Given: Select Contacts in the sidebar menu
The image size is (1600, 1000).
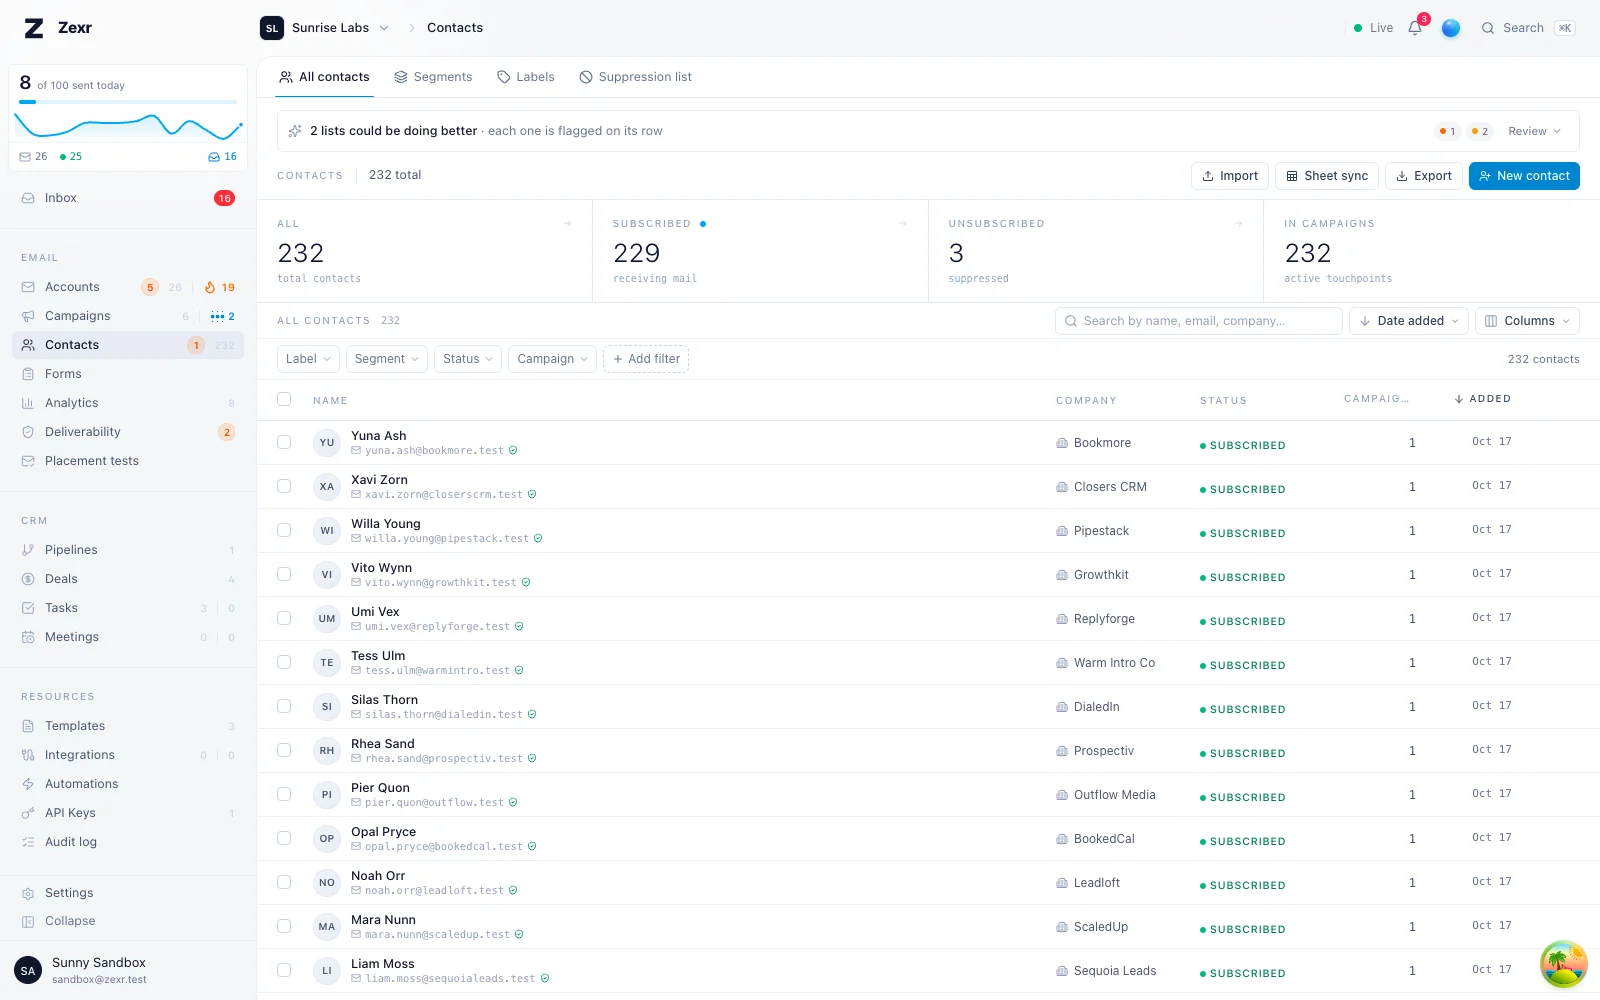Looking at the screenshot, I should point(128,345).
